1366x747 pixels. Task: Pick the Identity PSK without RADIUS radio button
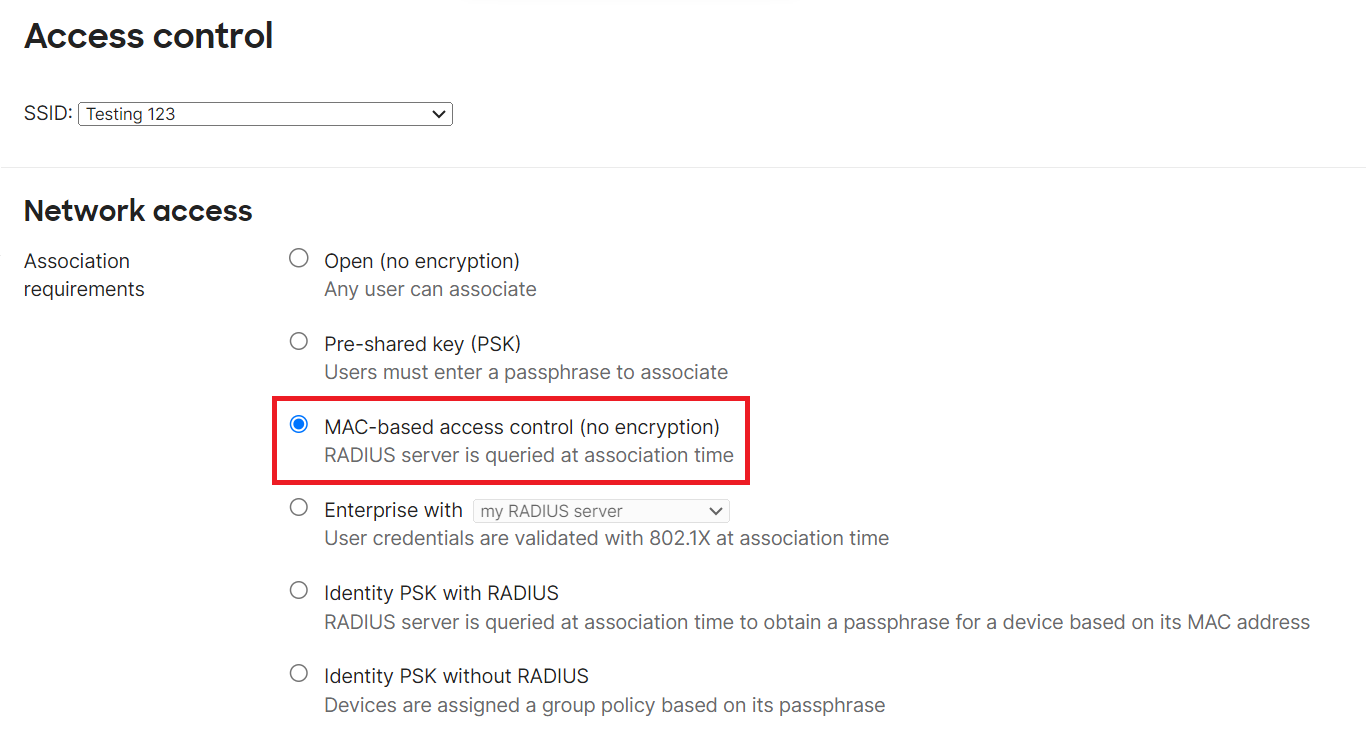click(298, 674)
